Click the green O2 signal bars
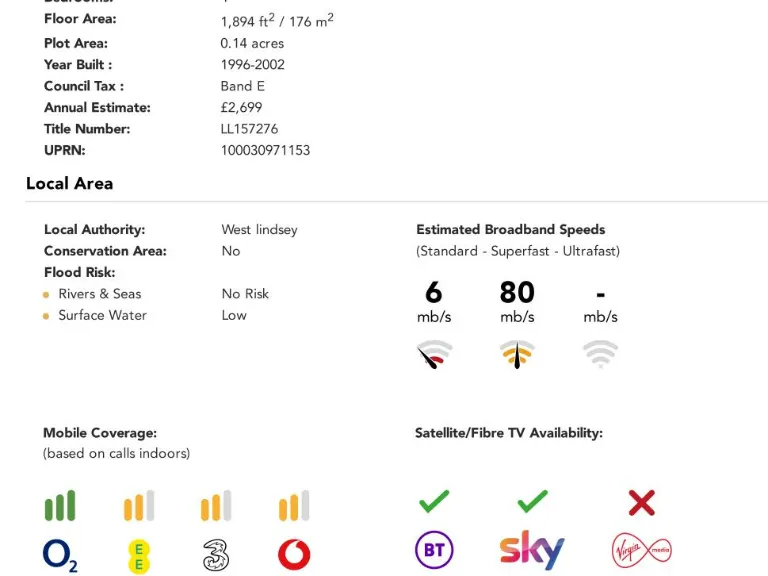This screenshot has width=768, height=576. pos(60,506)
